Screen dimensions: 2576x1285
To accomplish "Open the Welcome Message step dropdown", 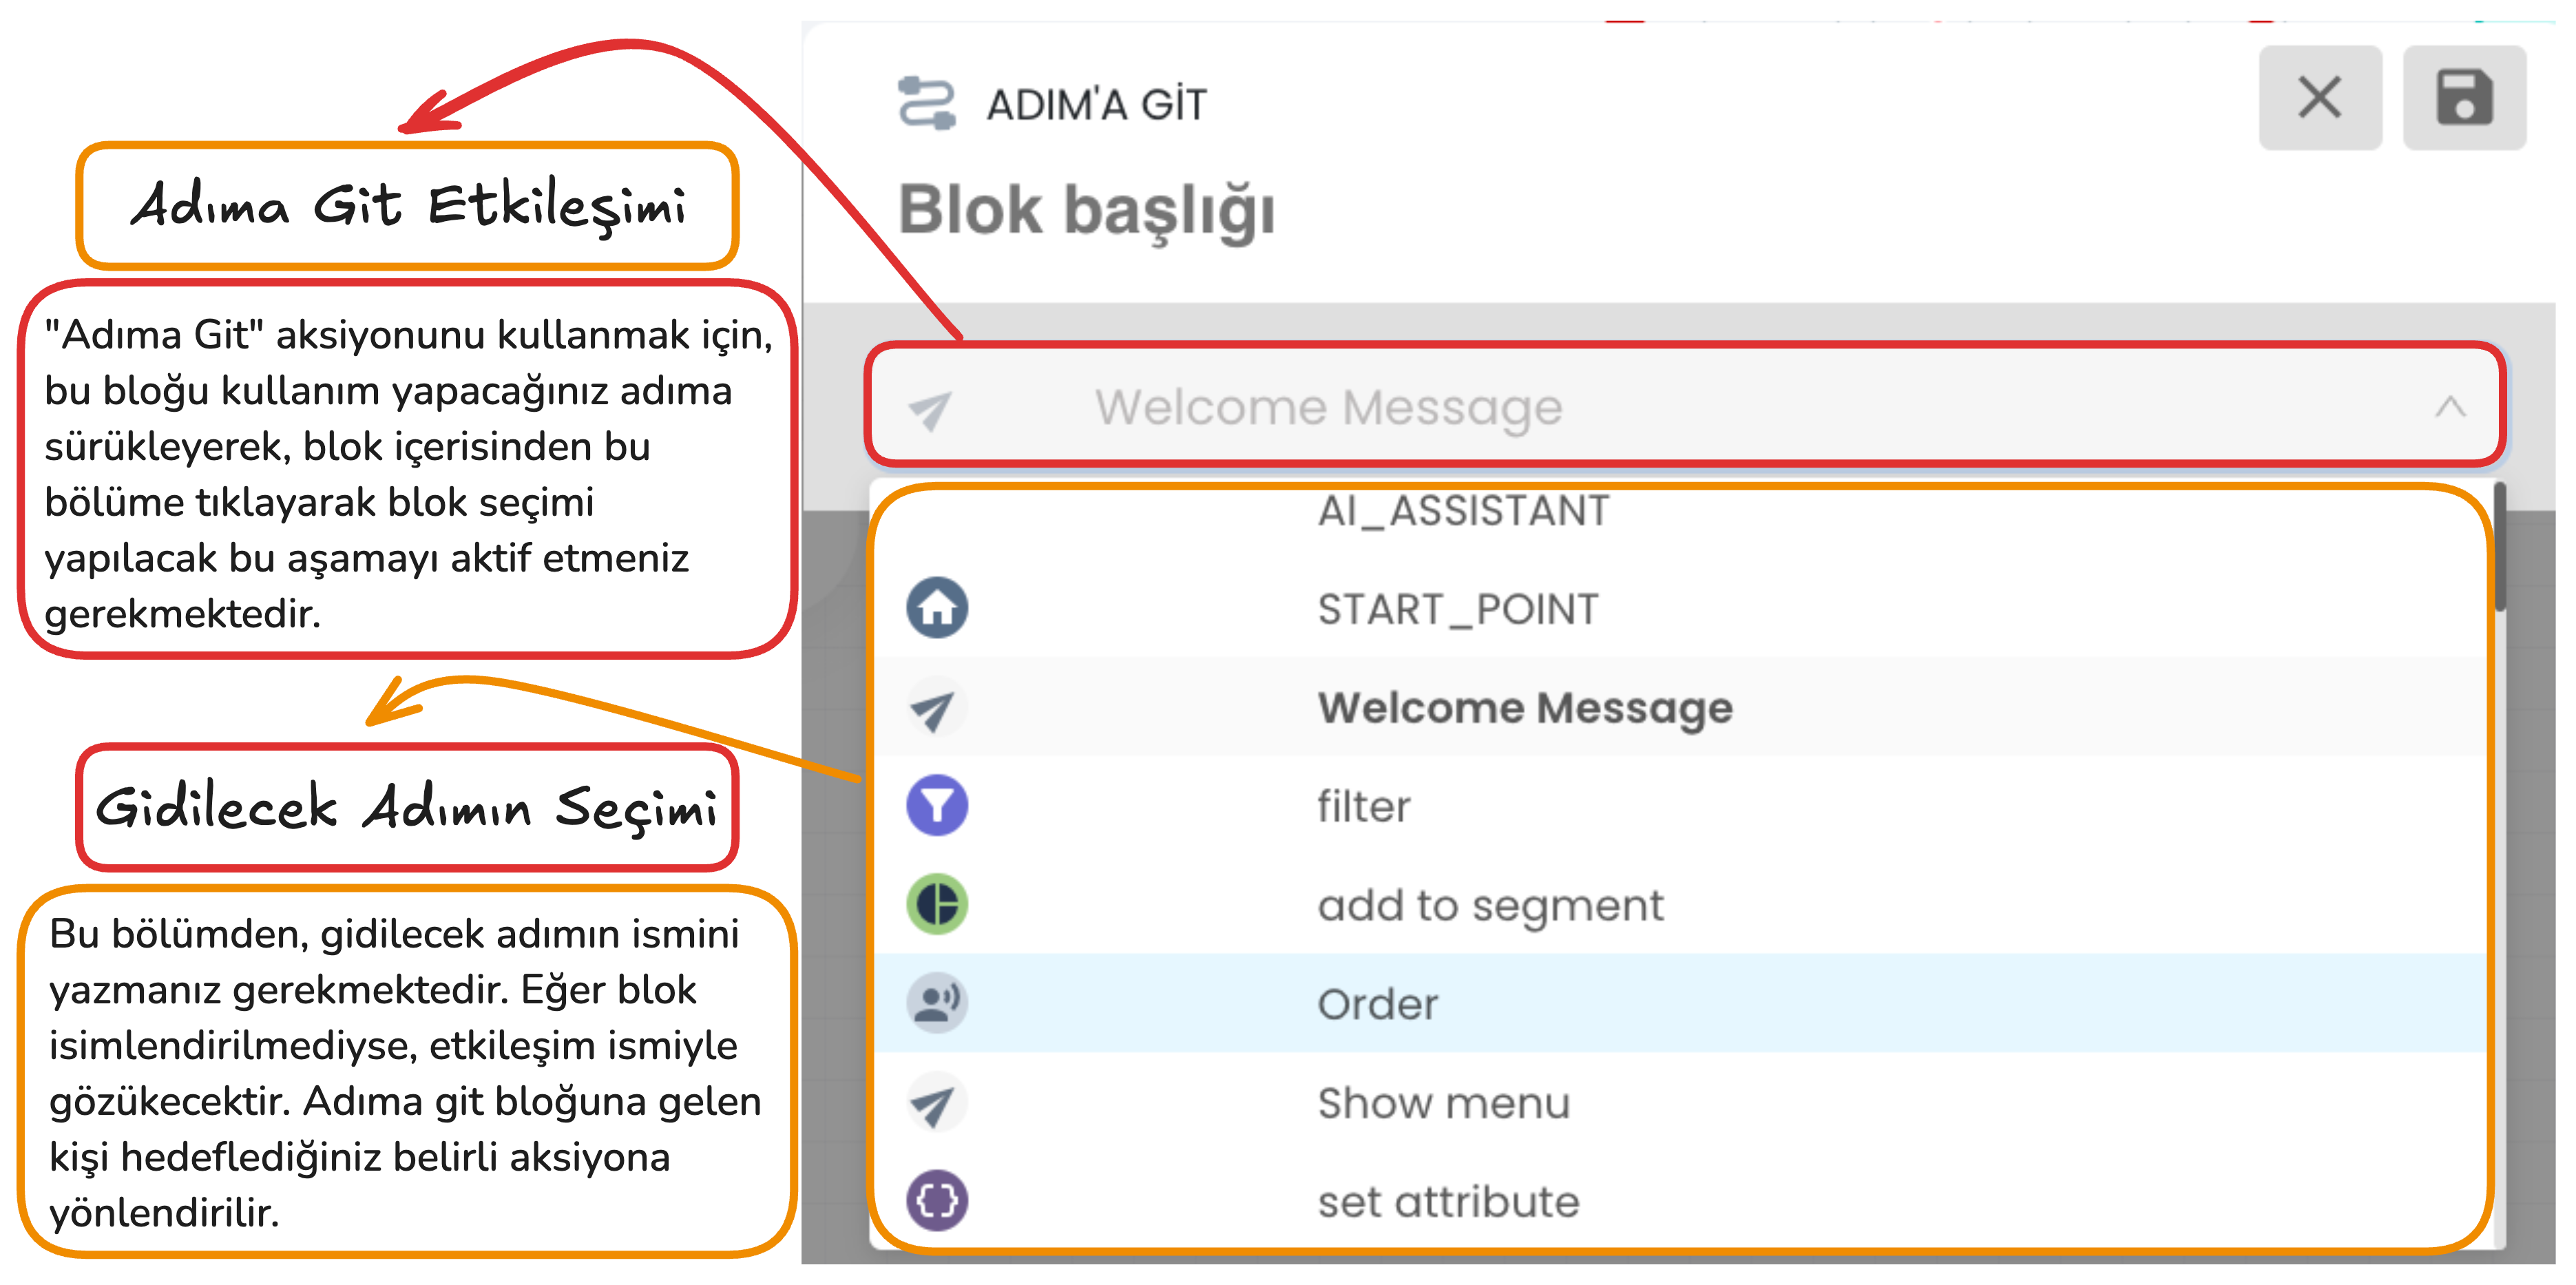I will (1685, 406).
